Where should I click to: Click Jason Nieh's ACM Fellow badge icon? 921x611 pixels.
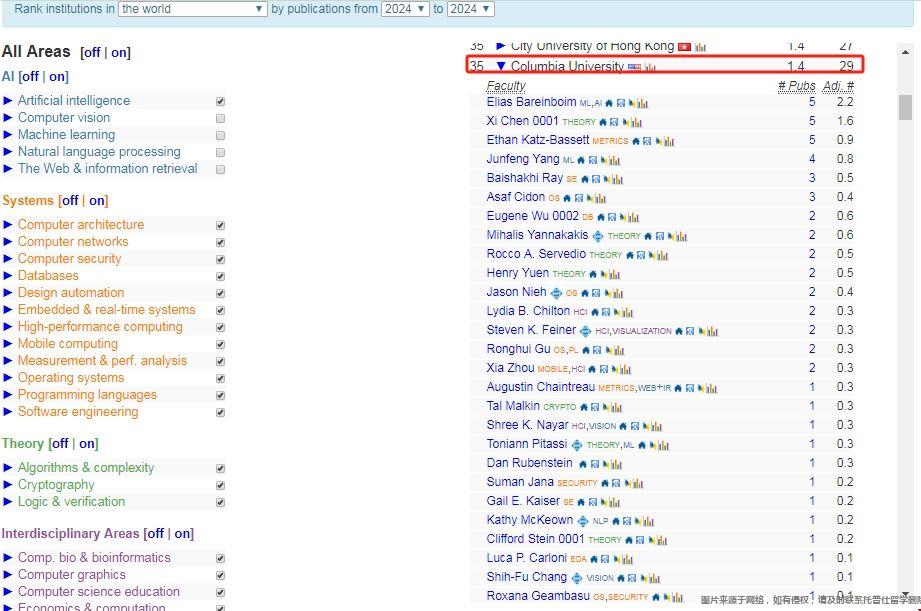click(x=556, y=293)
